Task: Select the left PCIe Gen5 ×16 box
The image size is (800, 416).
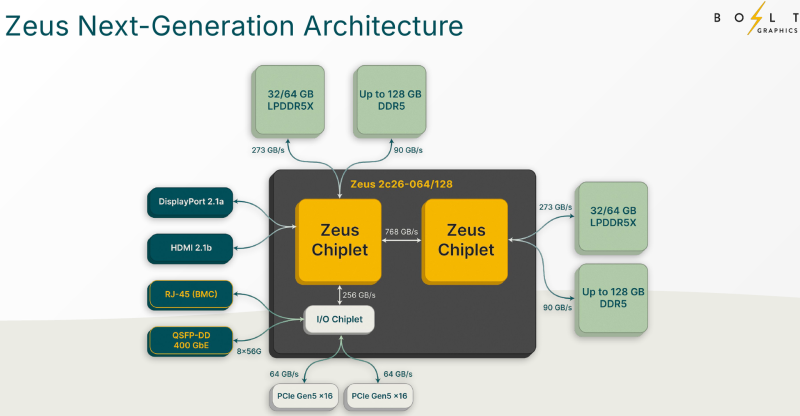Action: coord(305,397)
